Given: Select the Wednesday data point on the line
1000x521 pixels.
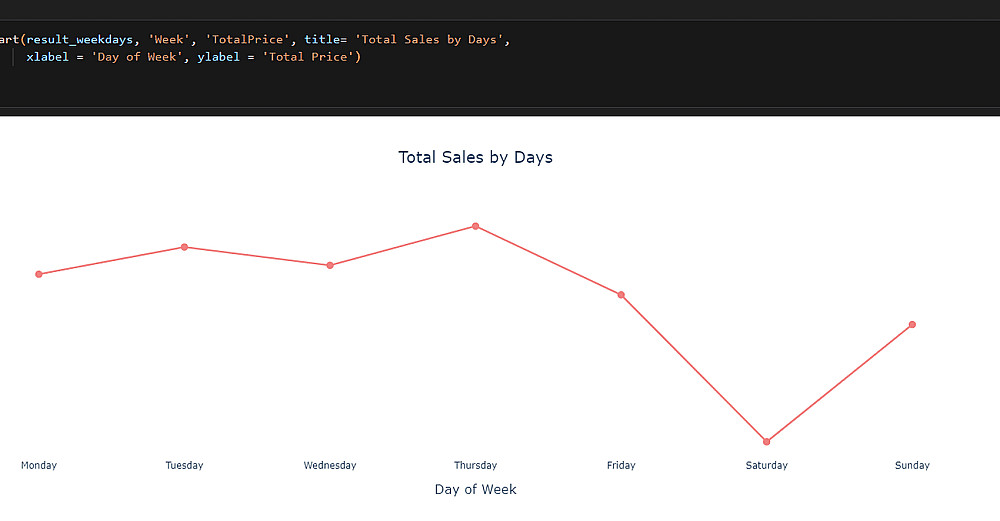Looking at the screenshot, I should [330, 265].
